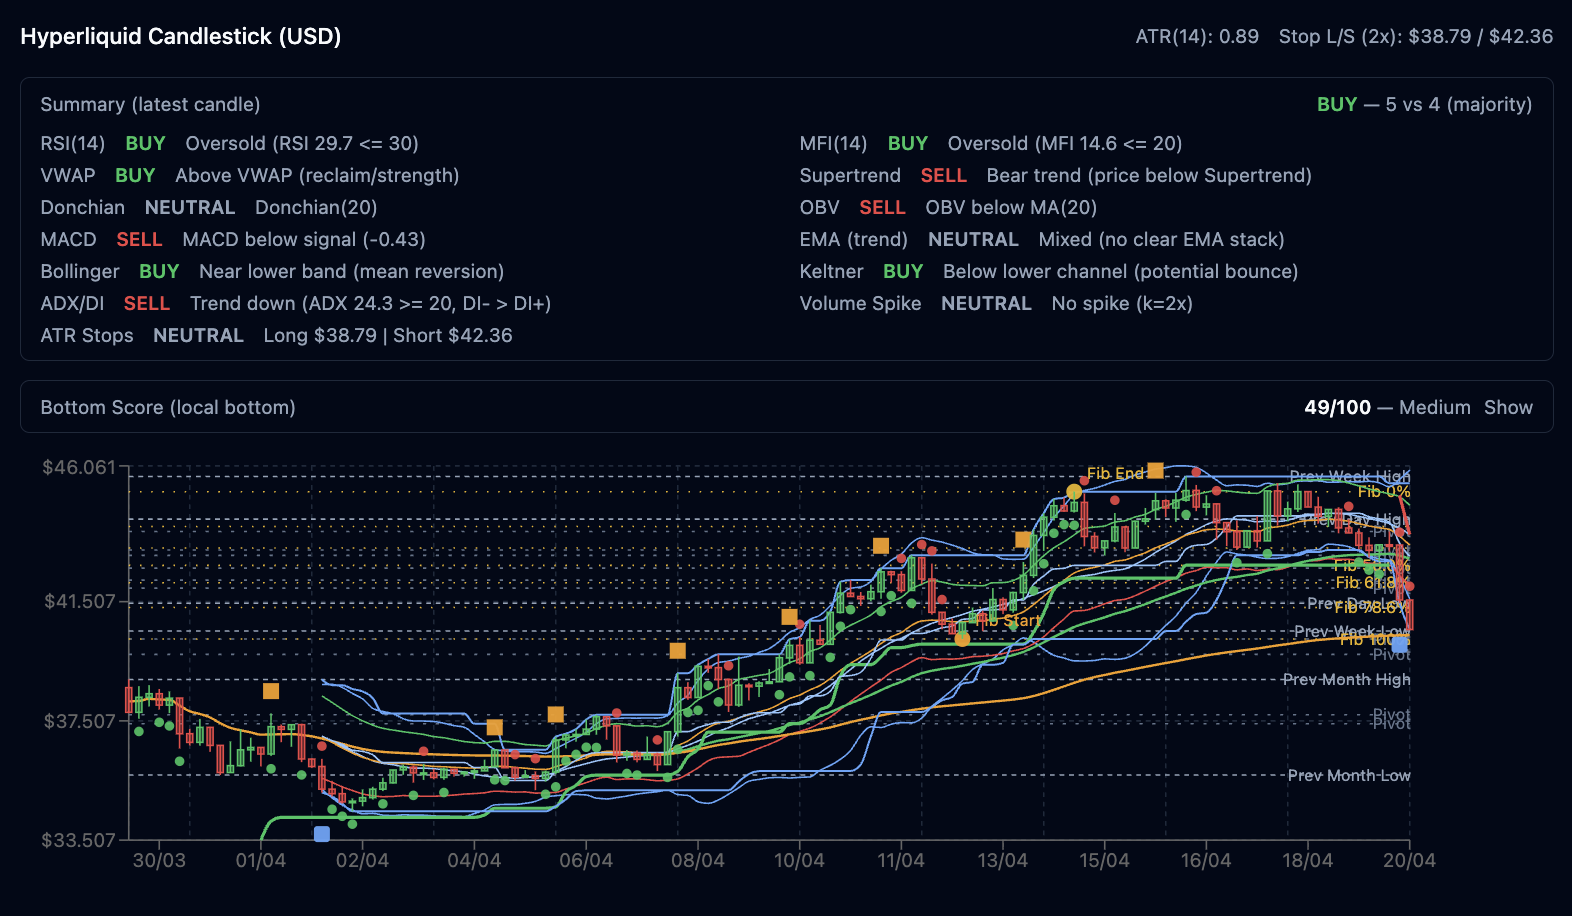The height and width of the screenshot is (916, 1572).
Task: Click the Prev Month High level label
Action: click(x=1346, y=679)
